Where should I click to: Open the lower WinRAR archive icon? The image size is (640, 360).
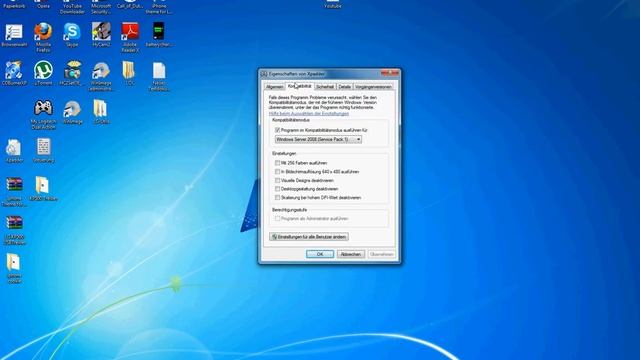pyautogui.click(x=15, y=230)
